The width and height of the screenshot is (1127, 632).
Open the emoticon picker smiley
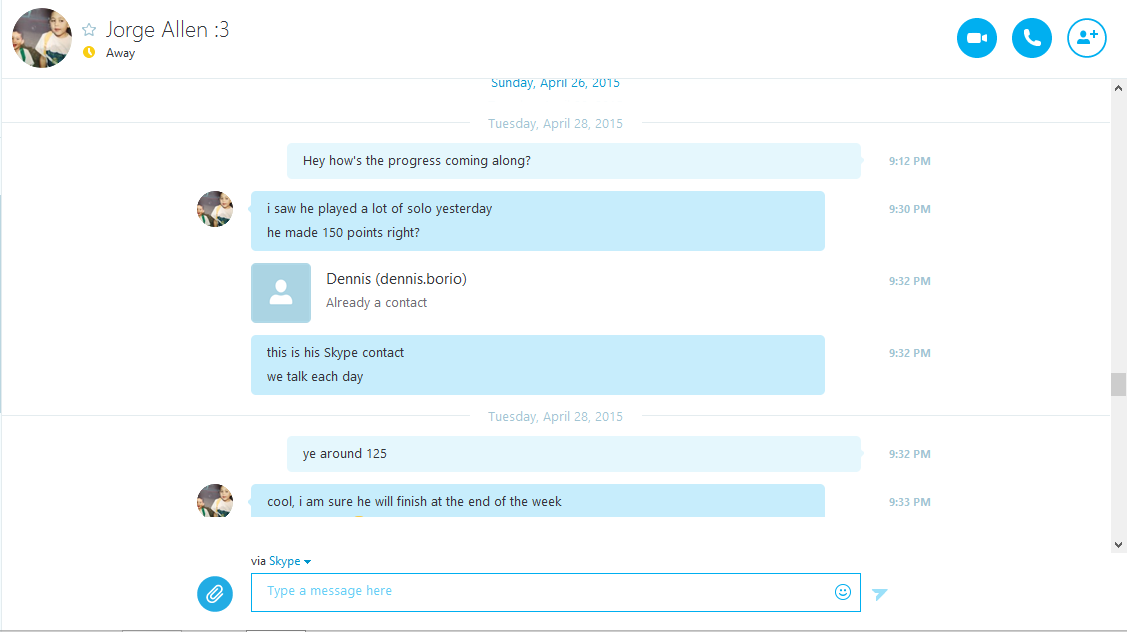tap(843, 592)
